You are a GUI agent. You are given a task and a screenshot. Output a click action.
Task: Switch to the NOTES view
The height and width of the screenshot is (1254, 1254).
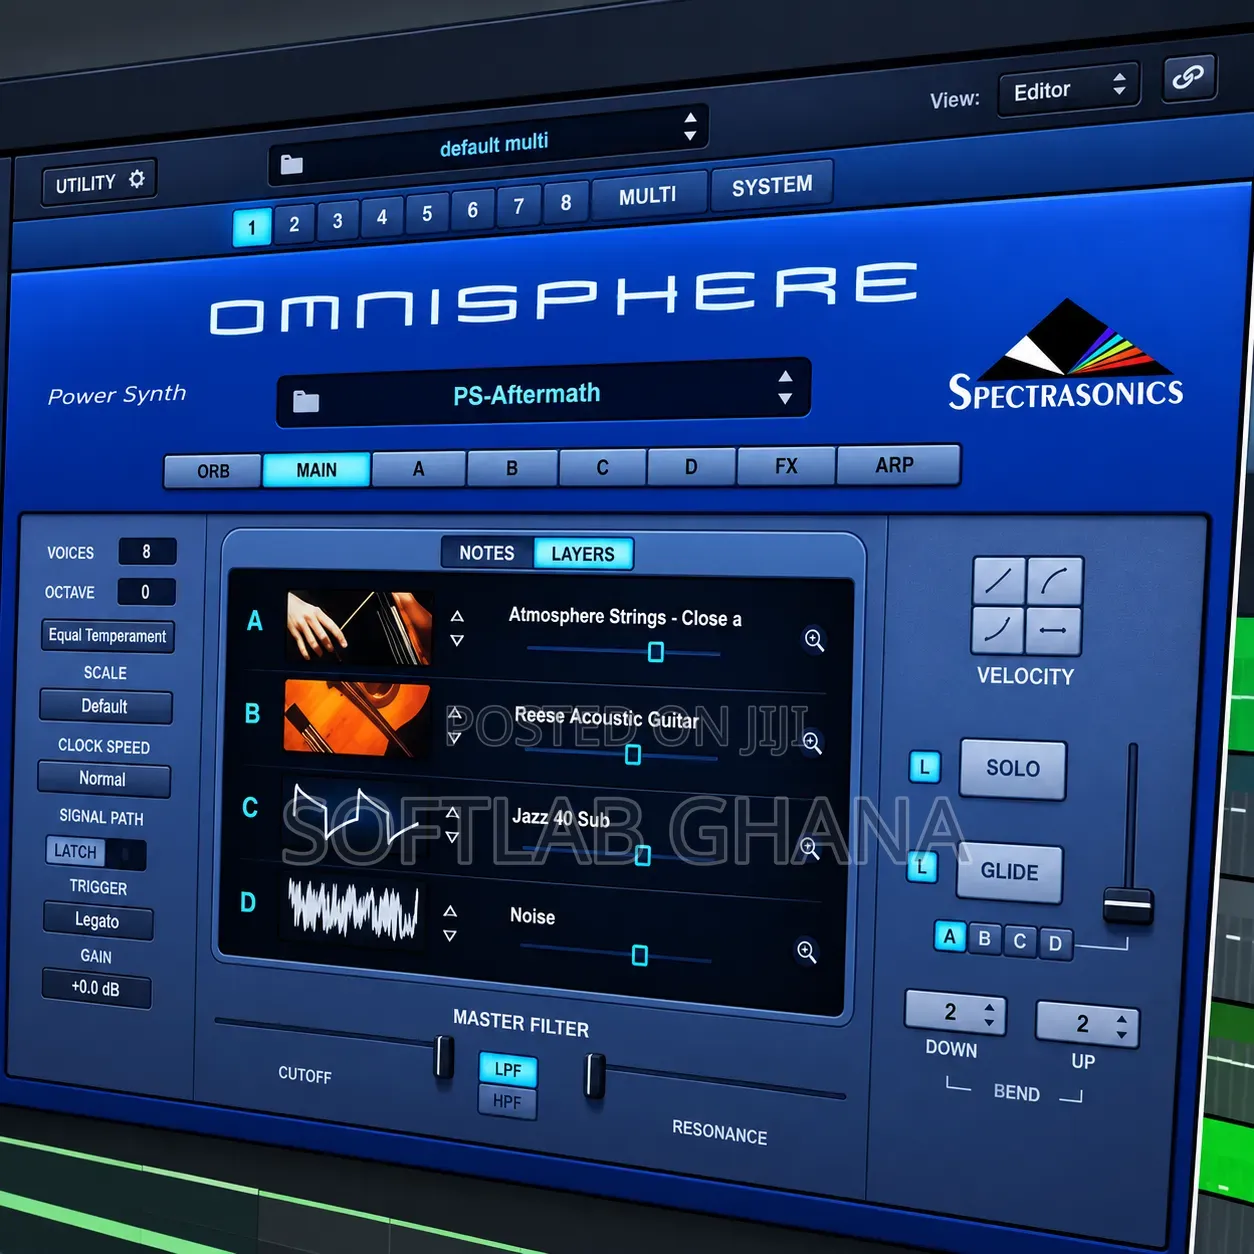point(487,553)
